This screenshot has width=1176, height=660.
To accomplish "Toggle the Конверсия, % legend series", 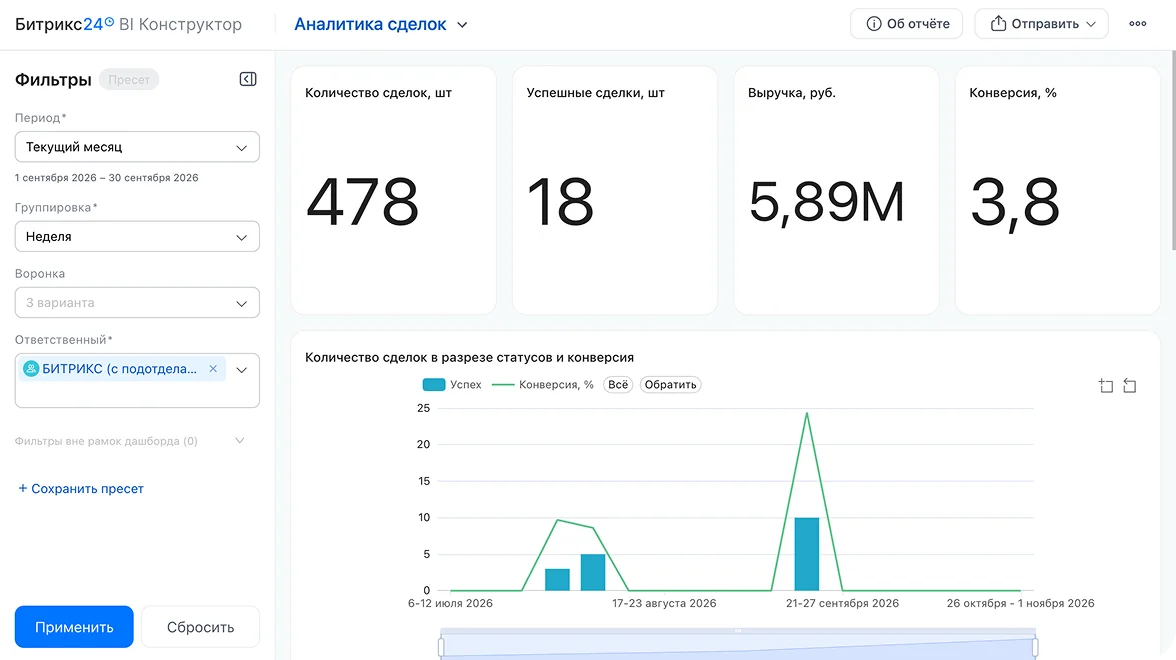I will tap(543, 385).
